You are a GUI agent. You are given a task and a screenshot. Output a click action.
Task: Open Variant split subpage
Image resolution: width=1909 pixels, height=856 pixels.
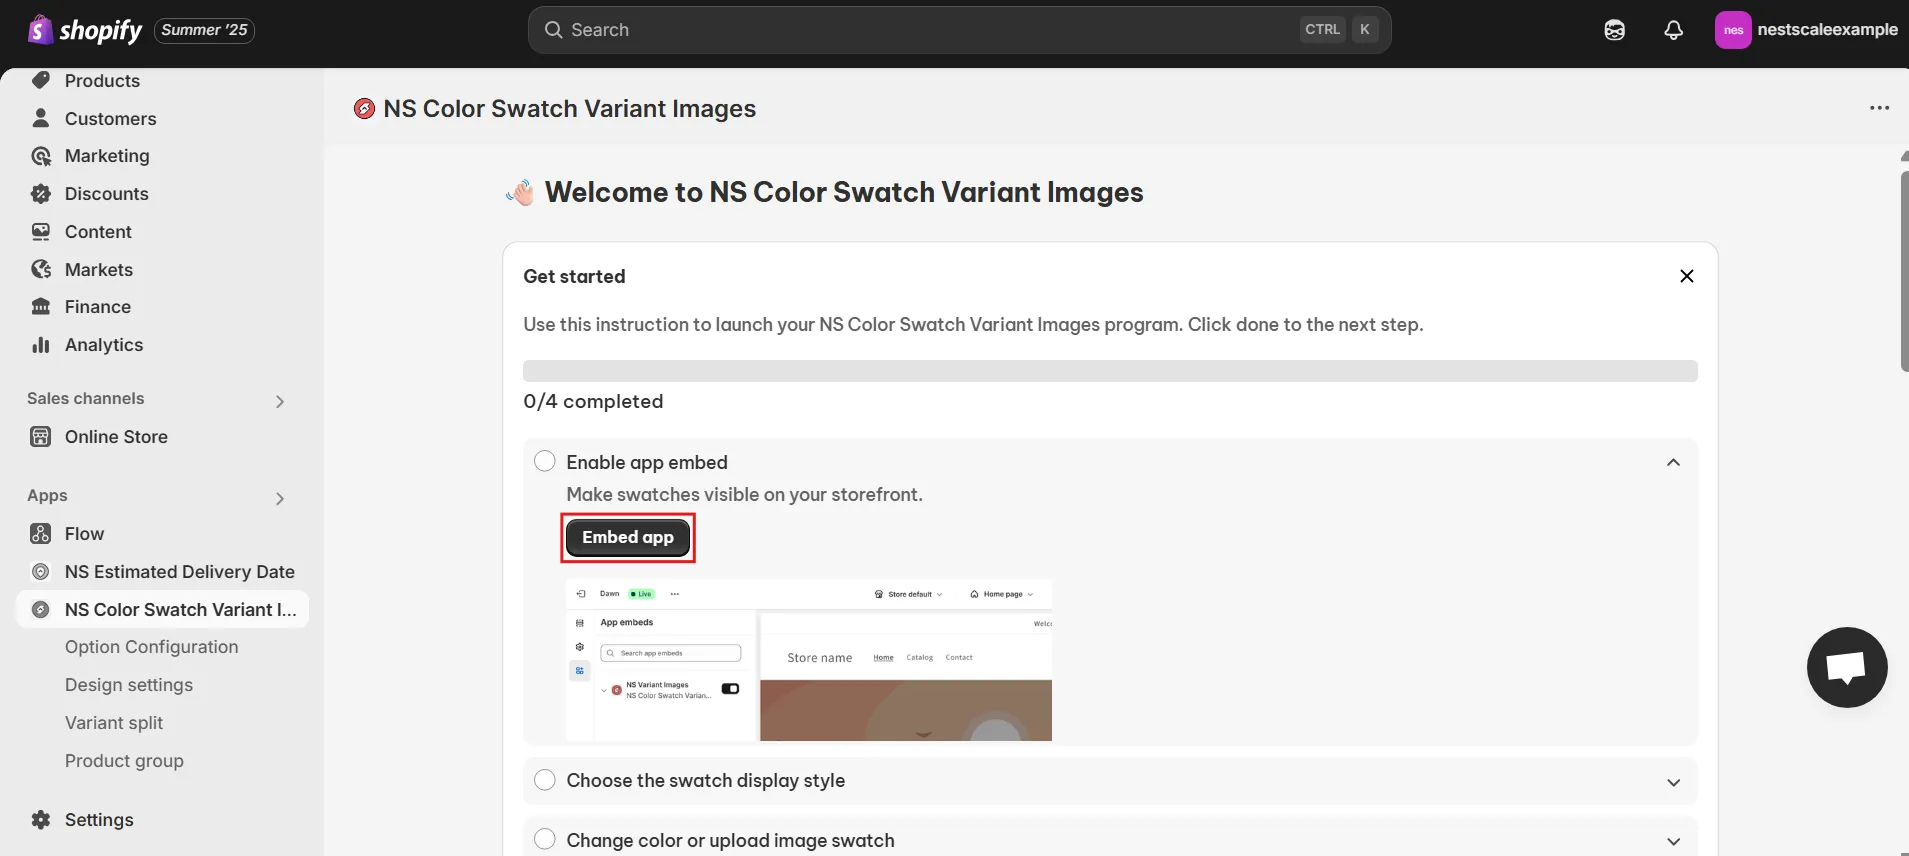click(x=114, y=723)
